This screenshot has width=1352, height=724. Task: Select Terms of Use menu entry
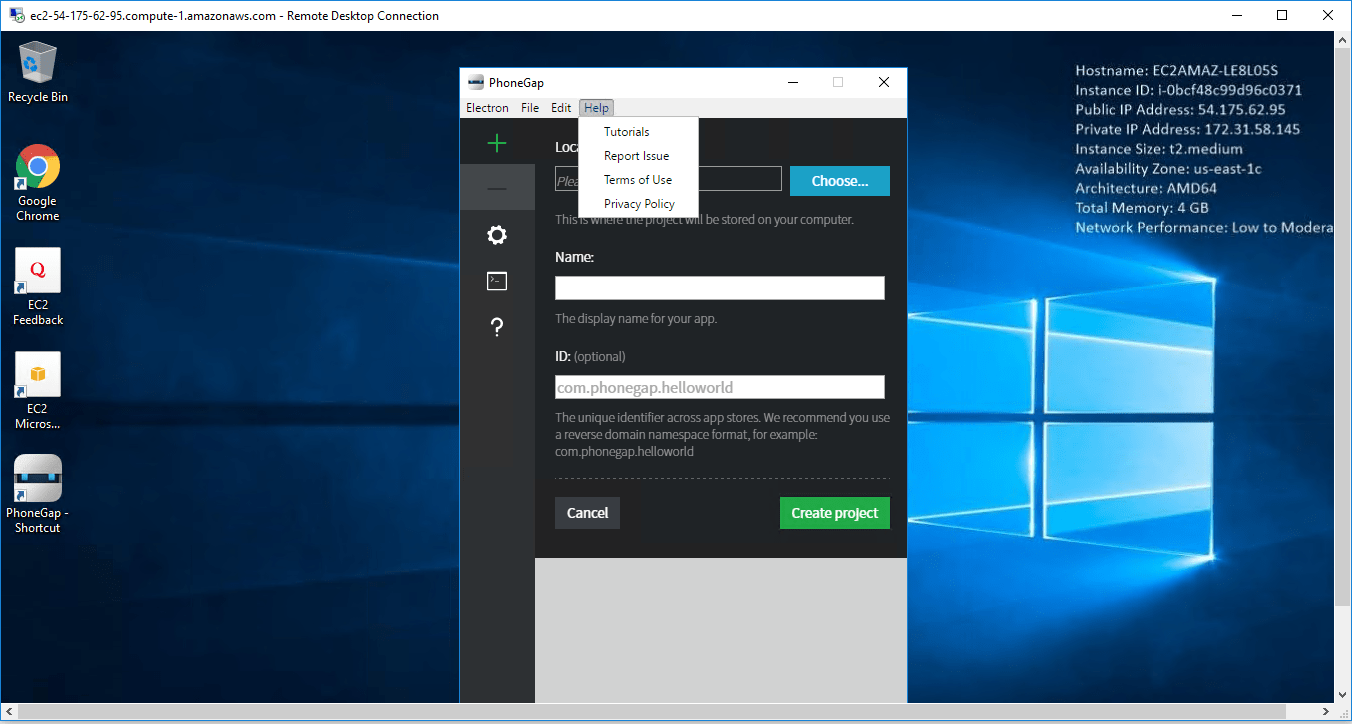pyautogui.click(x=638, y=180)
